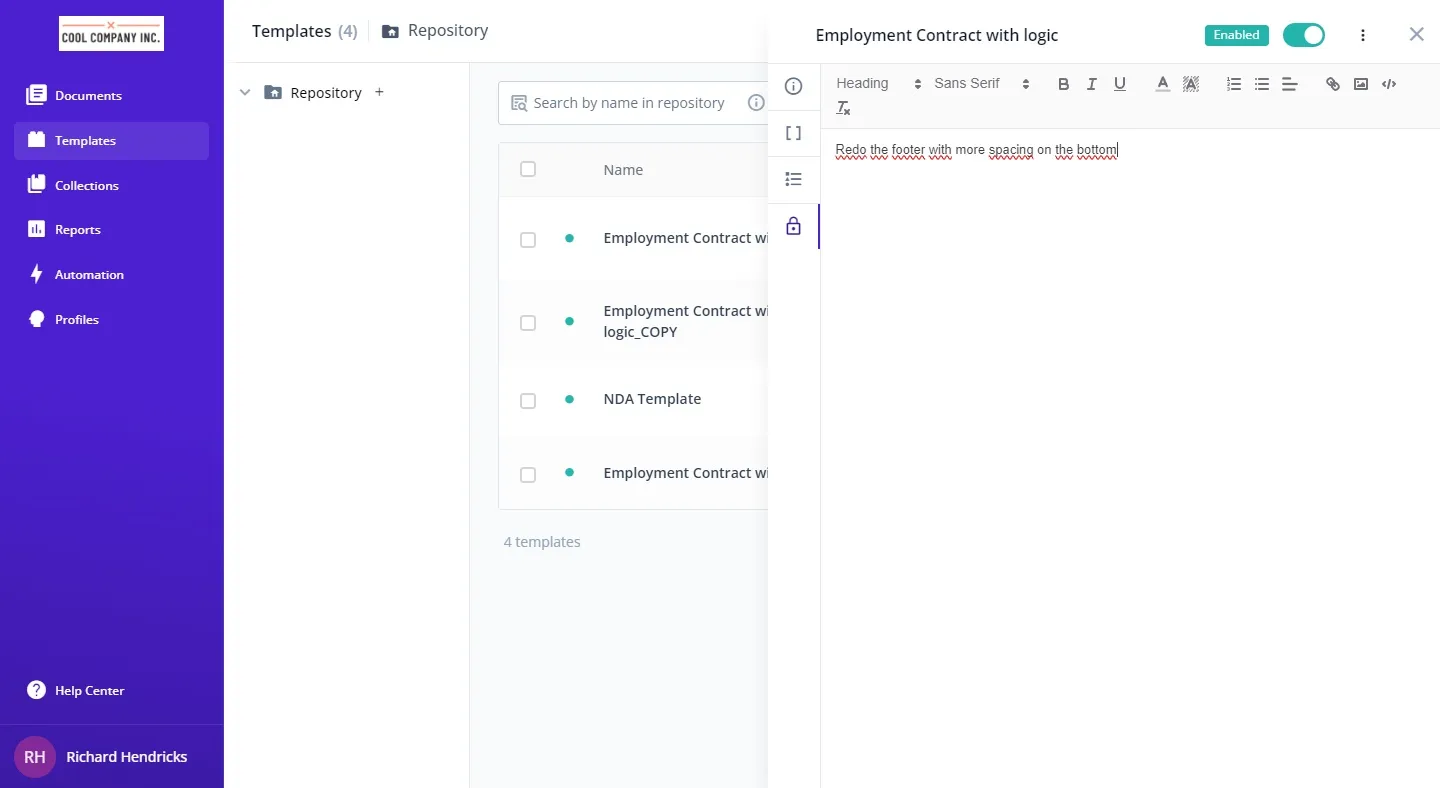Toggle bold formatting in editor toolbar

(x=1063, y=84)
